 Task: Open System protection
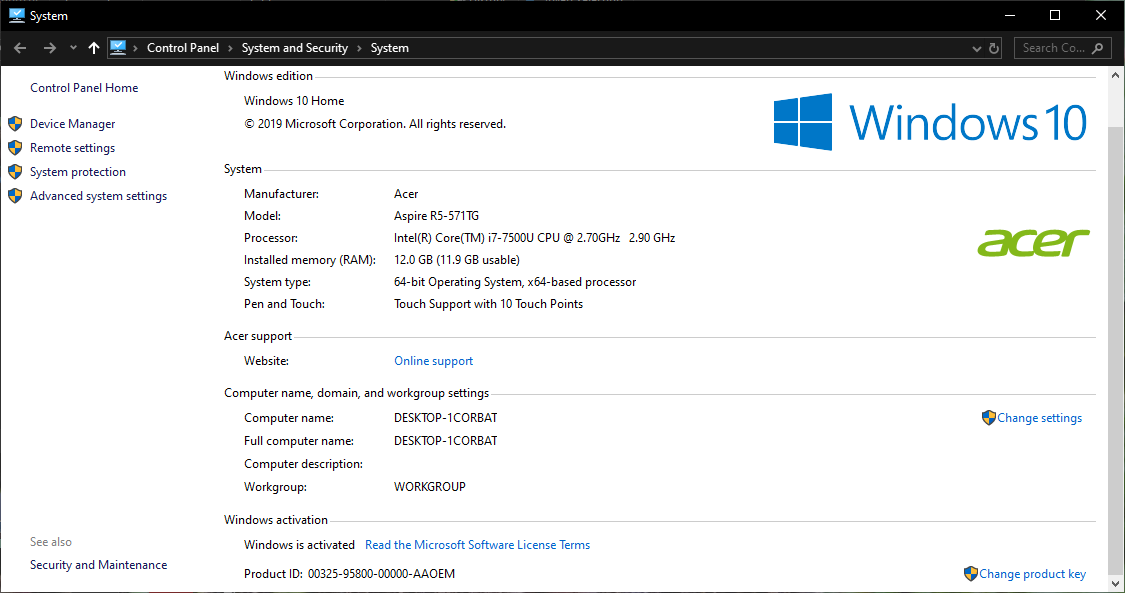pos(78,172)
